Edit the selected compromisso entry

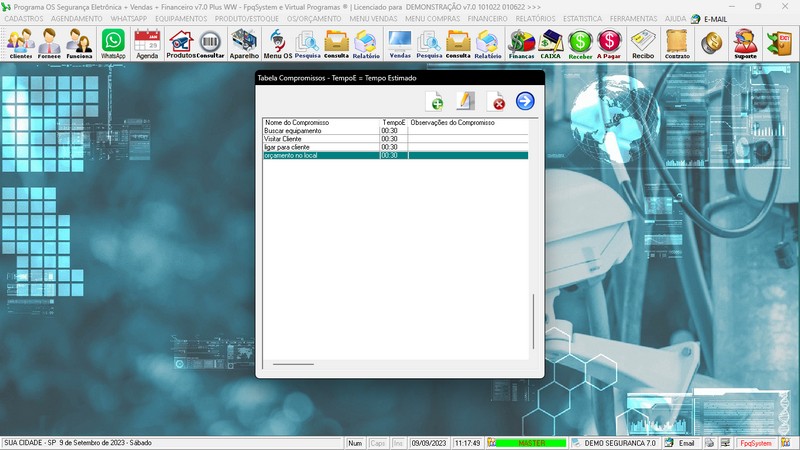pyautogui.click(x=465, y=101)
